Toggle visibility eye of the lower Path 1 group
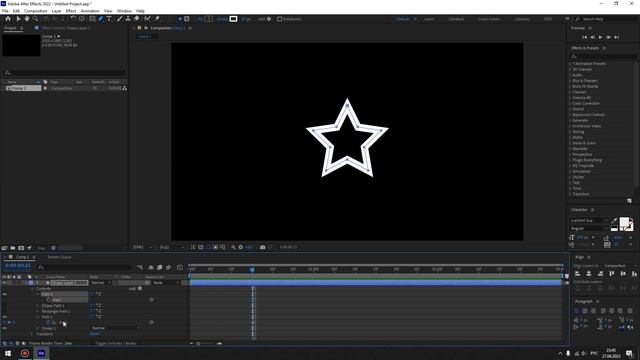640x360 pixels. (4, 317)
